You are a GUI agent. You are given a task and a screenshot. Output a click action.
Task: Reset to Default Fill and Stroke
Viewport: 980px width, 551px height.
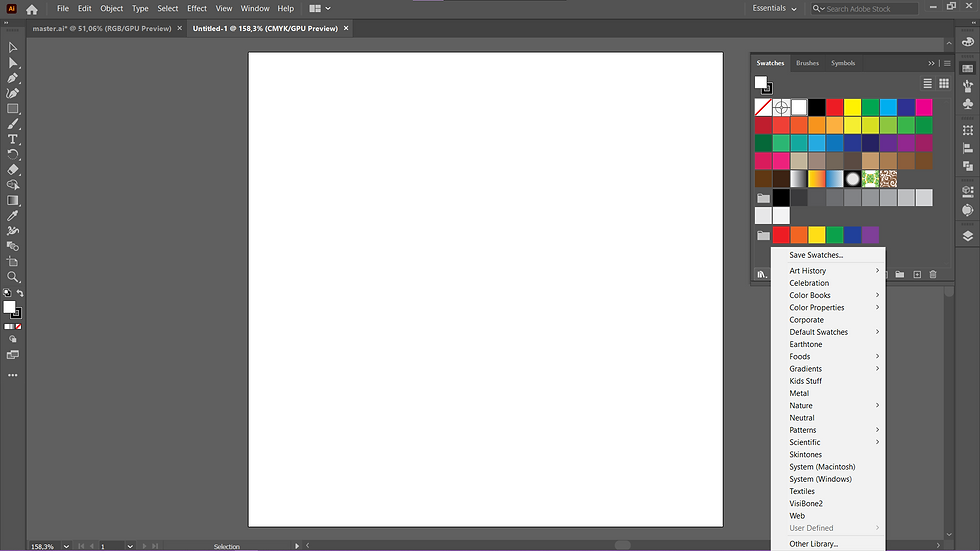click(7, 293)
